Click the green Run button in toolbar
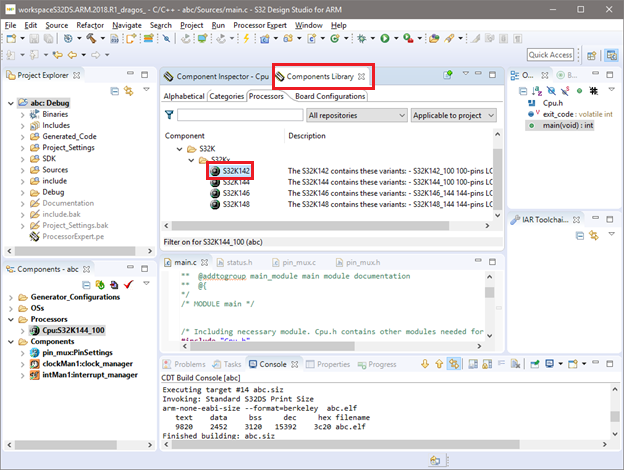The image size is (624, 470). click(384, 39)
